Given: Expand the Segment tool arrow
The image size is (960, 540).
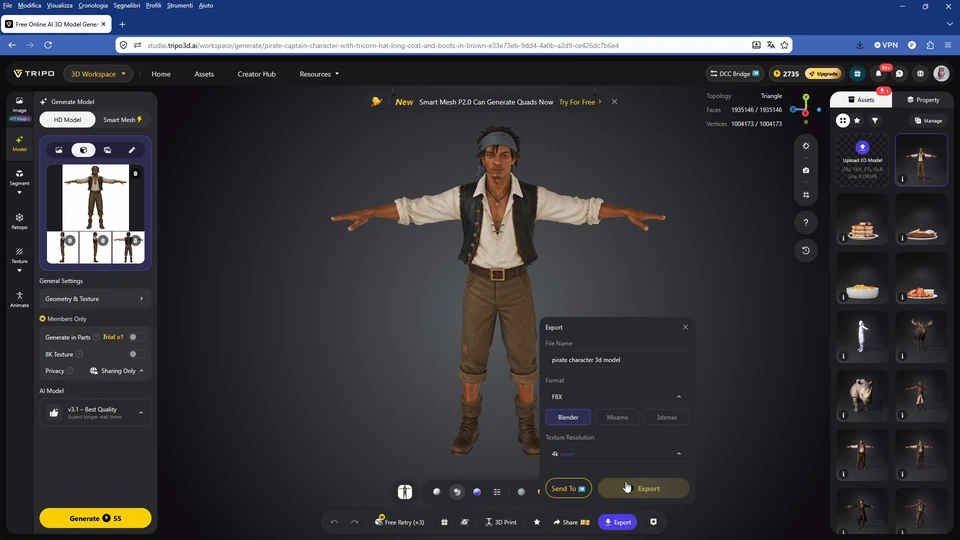Looking at the screenshot, I should [20, 193].
